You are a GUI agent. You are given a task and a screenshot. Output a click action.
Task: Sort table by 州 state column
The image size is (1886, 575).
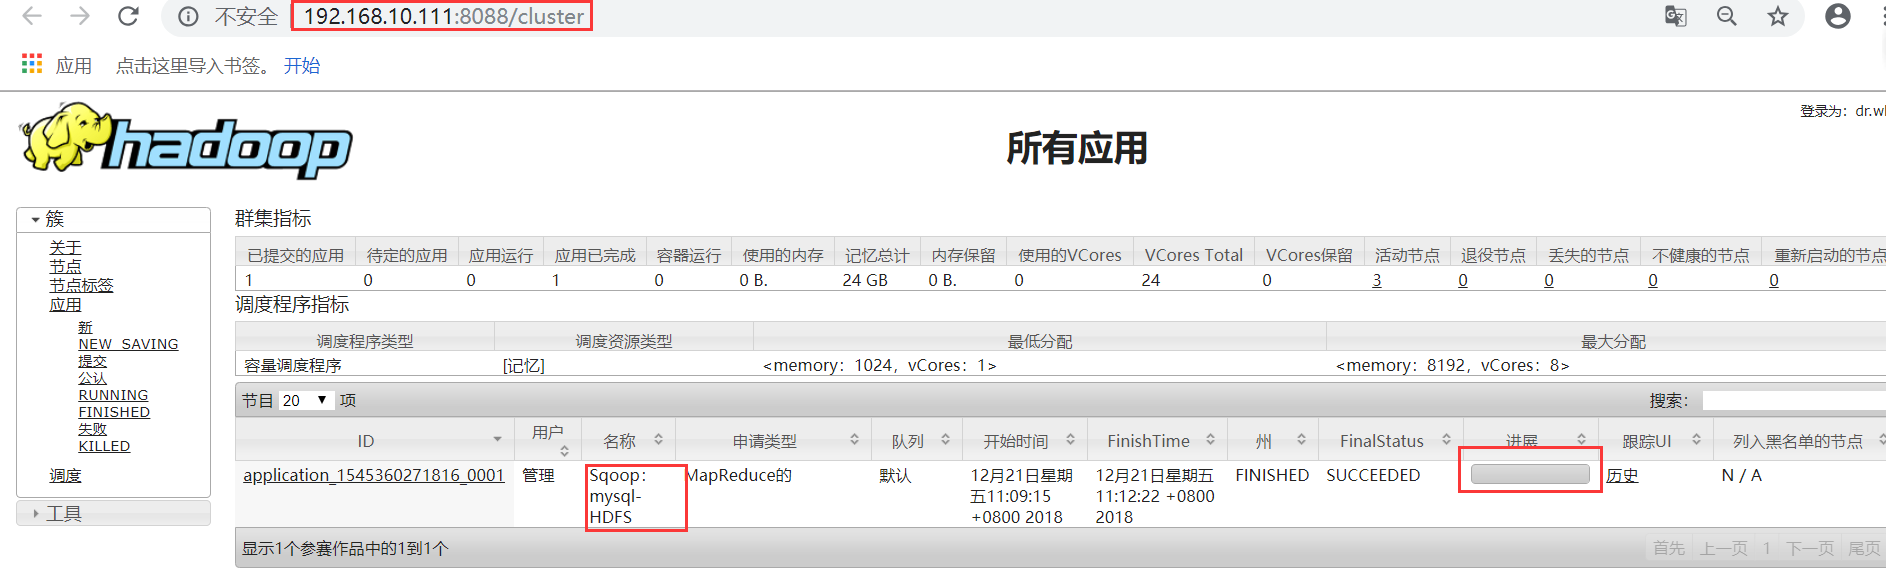tap(1273, 441)
